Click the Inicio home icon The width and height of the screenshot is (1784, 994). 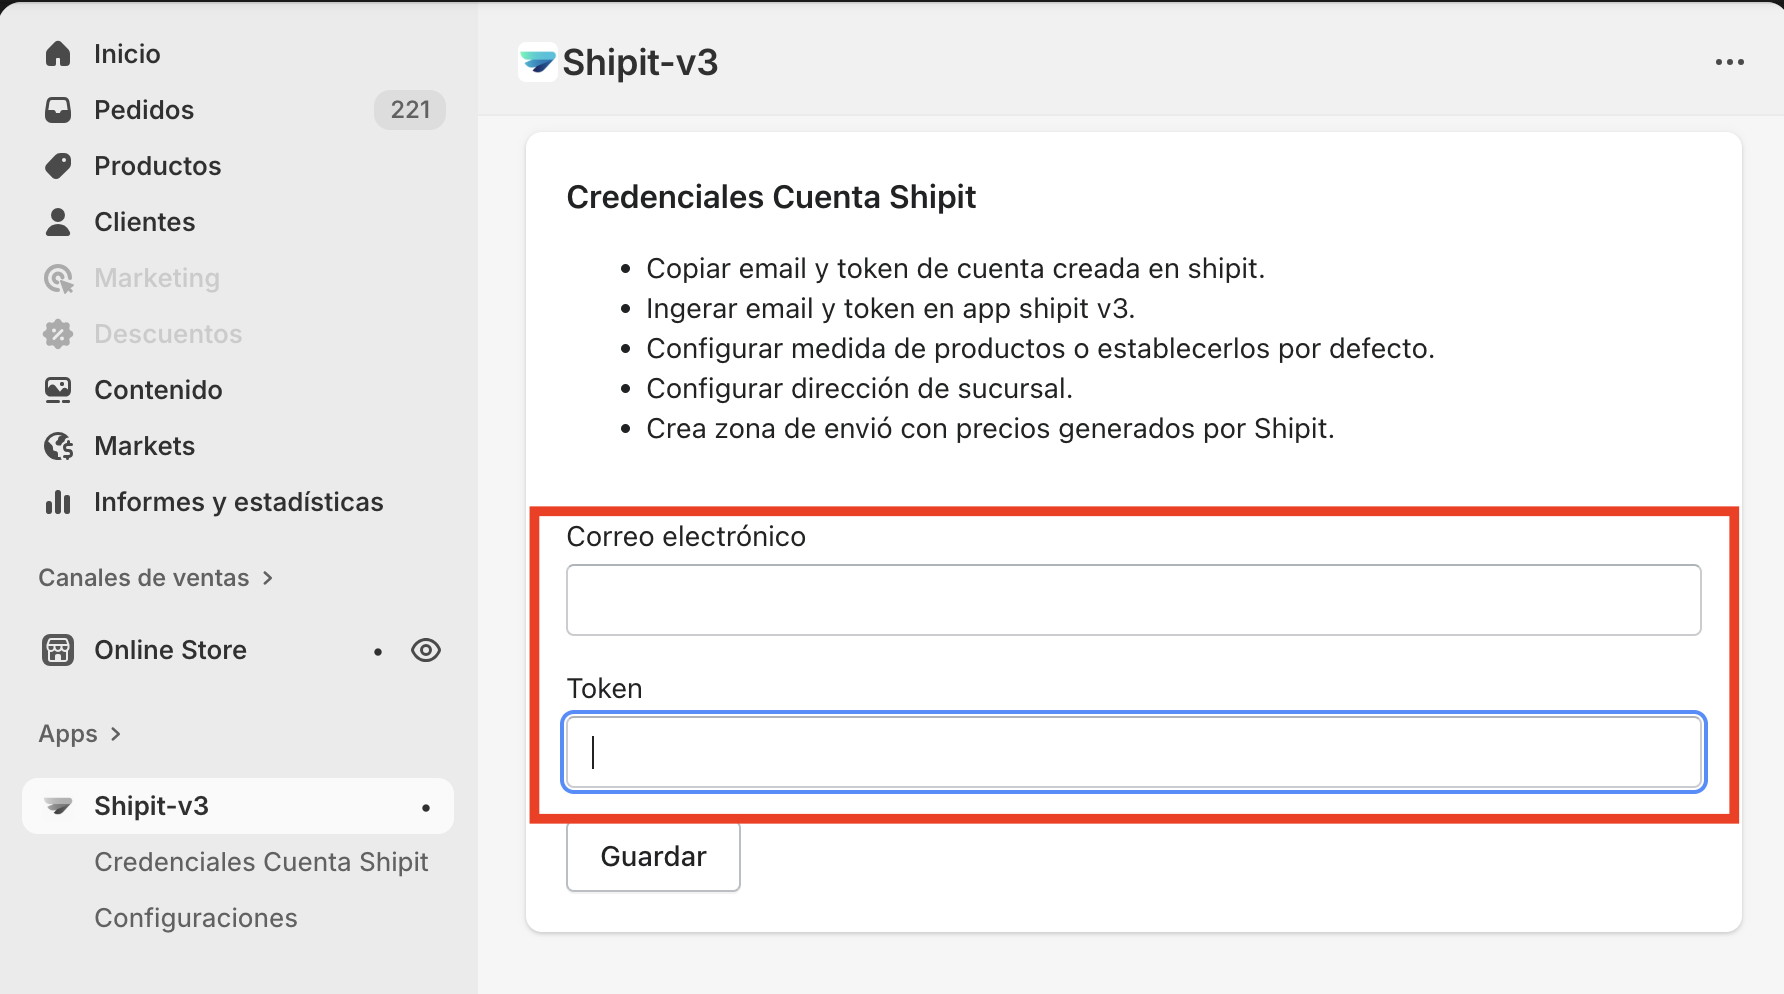click(58, 54)
